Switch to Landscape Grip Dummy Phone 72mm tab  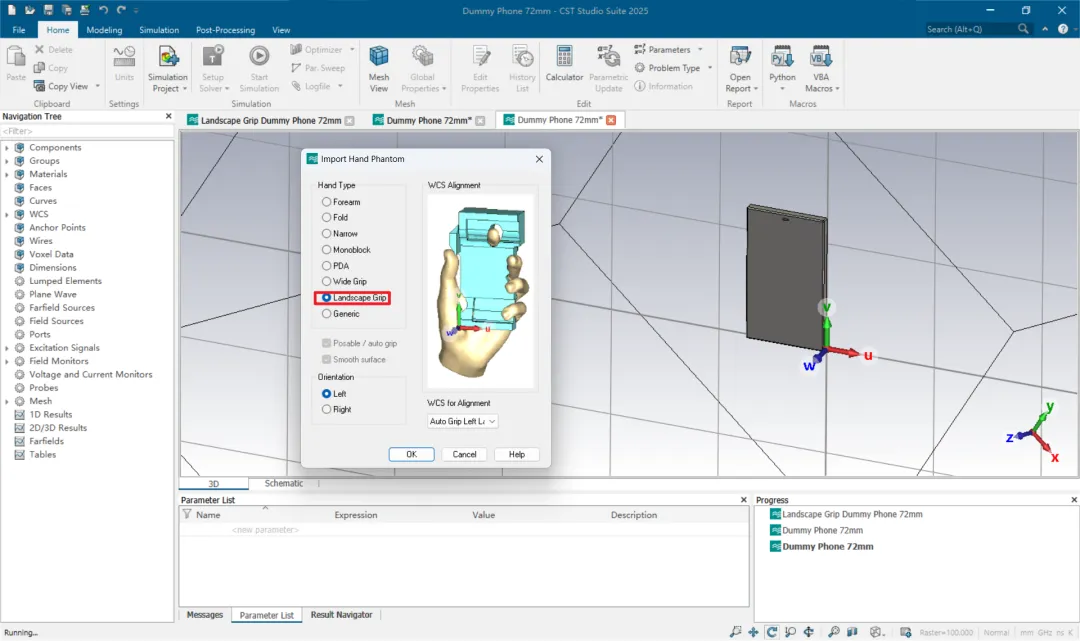pyautogui.click(x=271, y=120)
